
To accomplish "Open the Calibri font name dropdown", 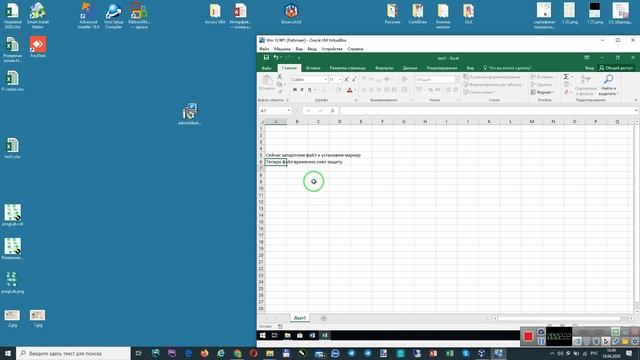I will pyautogui.click(x=326, y=80).
